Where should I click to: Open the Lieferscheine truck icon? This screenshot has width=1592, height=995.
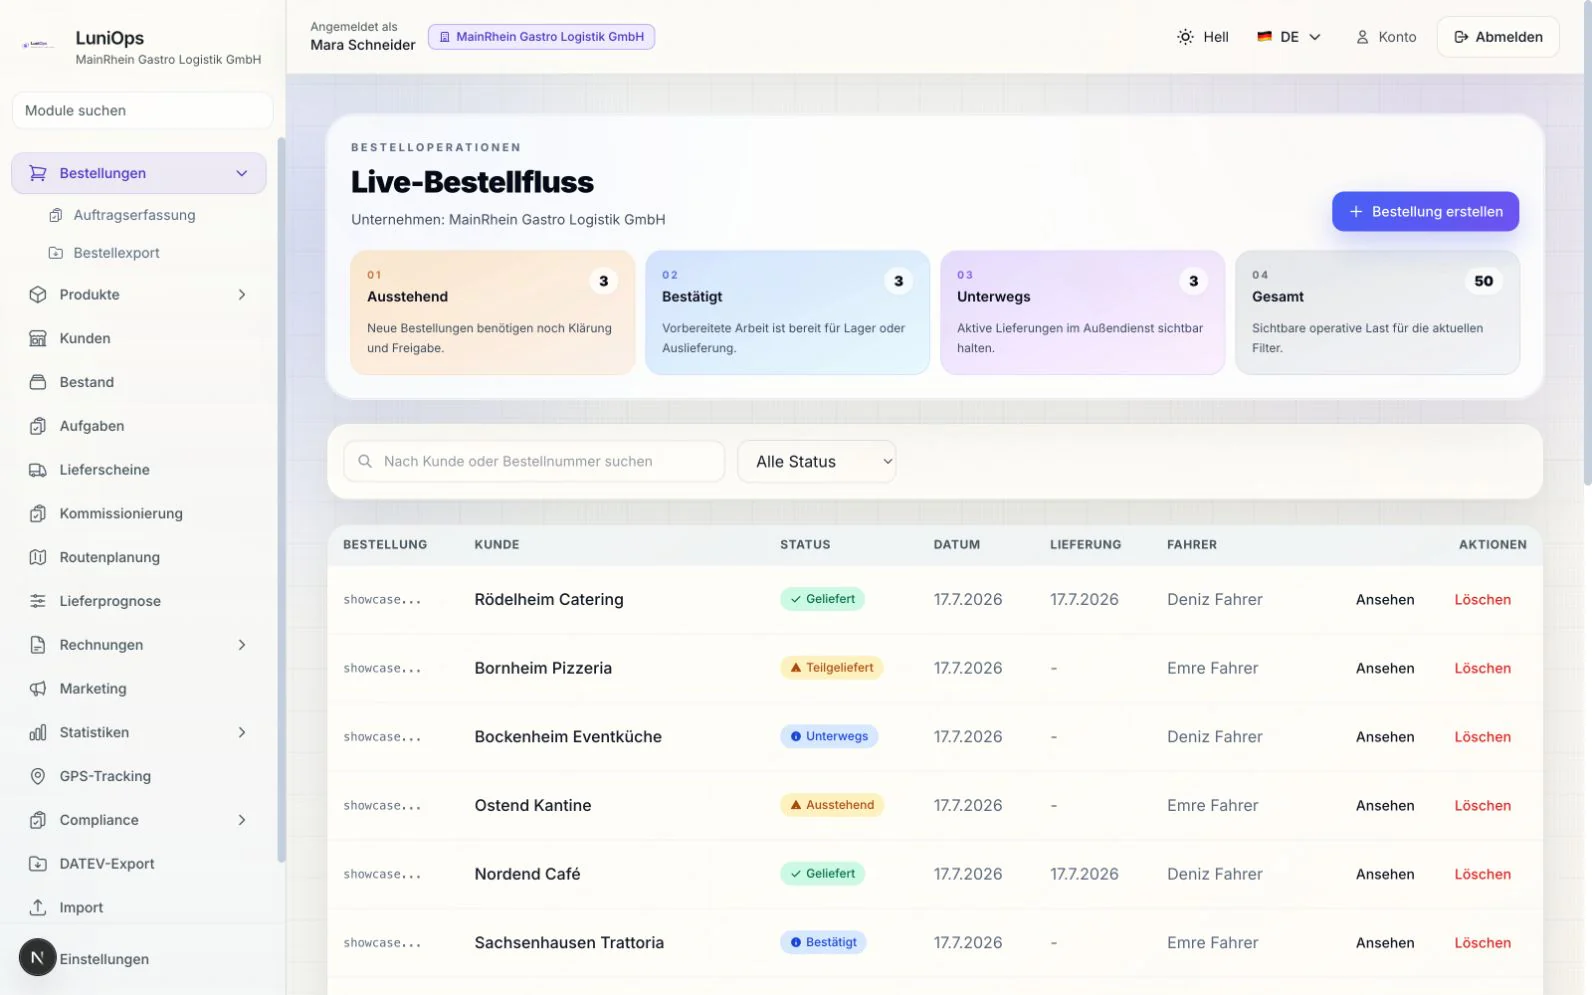pos(38,470)
